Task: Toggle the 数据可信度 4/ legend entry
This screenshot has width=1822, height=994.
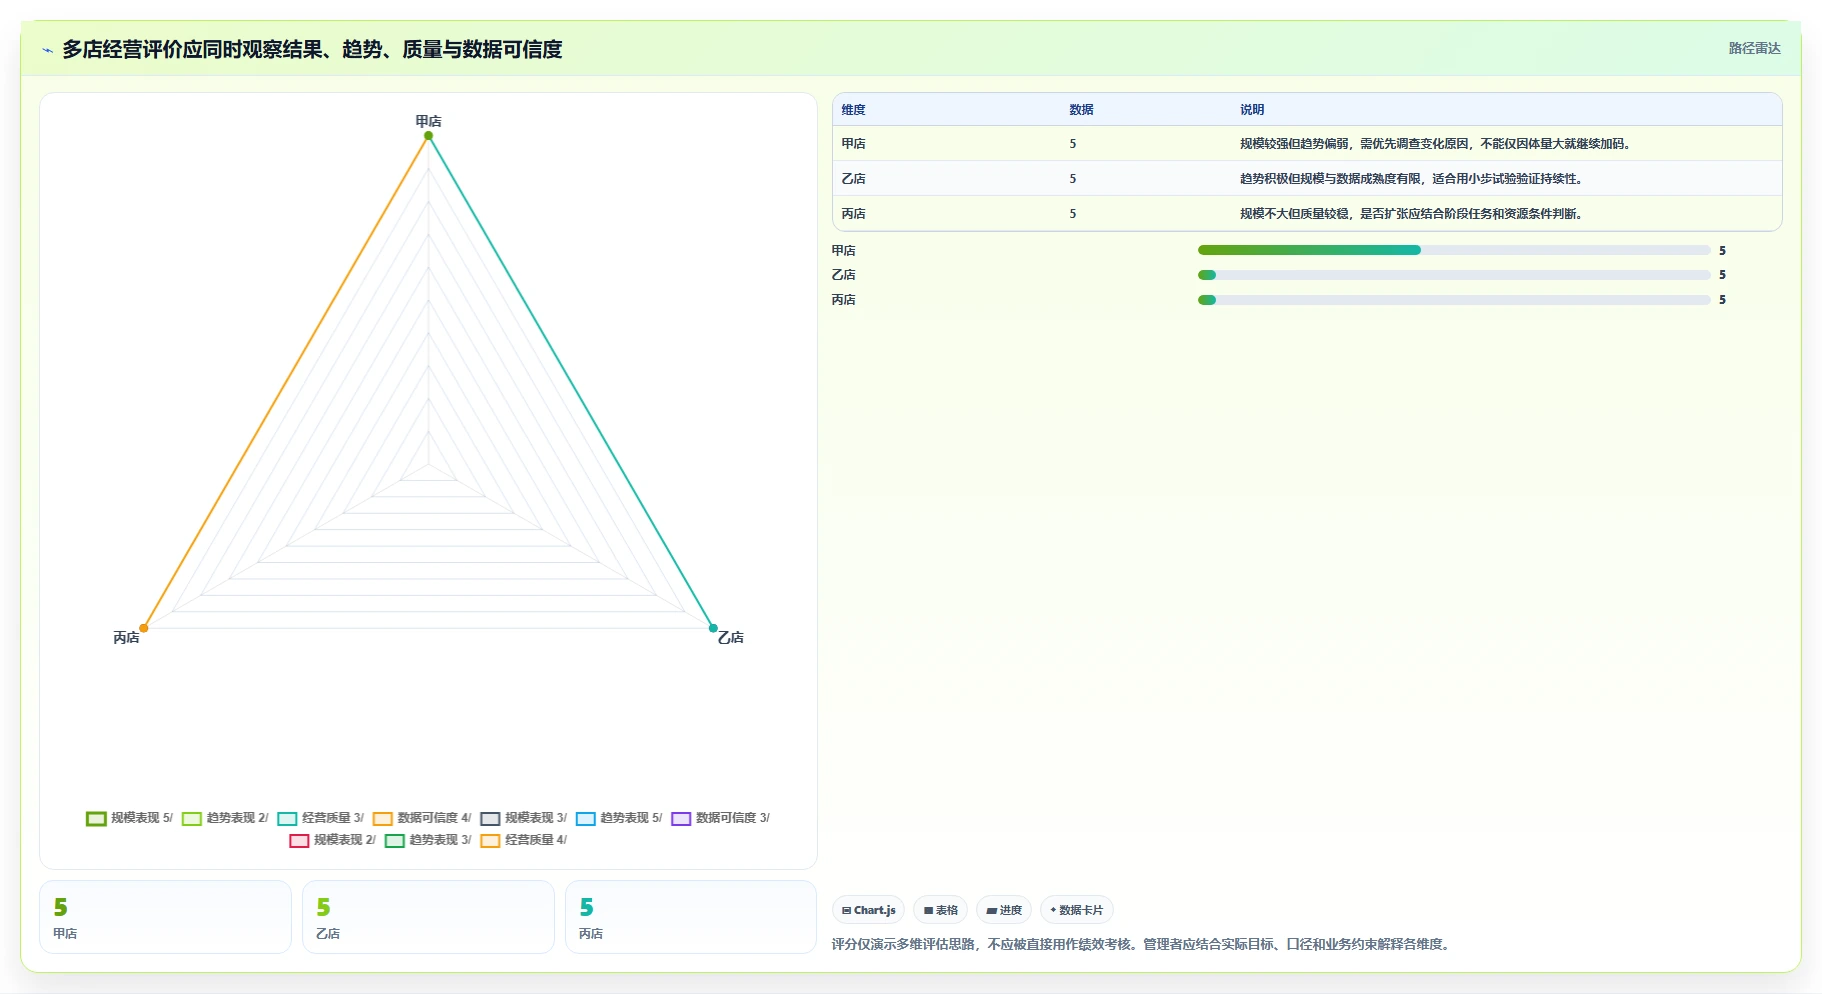Action: point(422,818)
